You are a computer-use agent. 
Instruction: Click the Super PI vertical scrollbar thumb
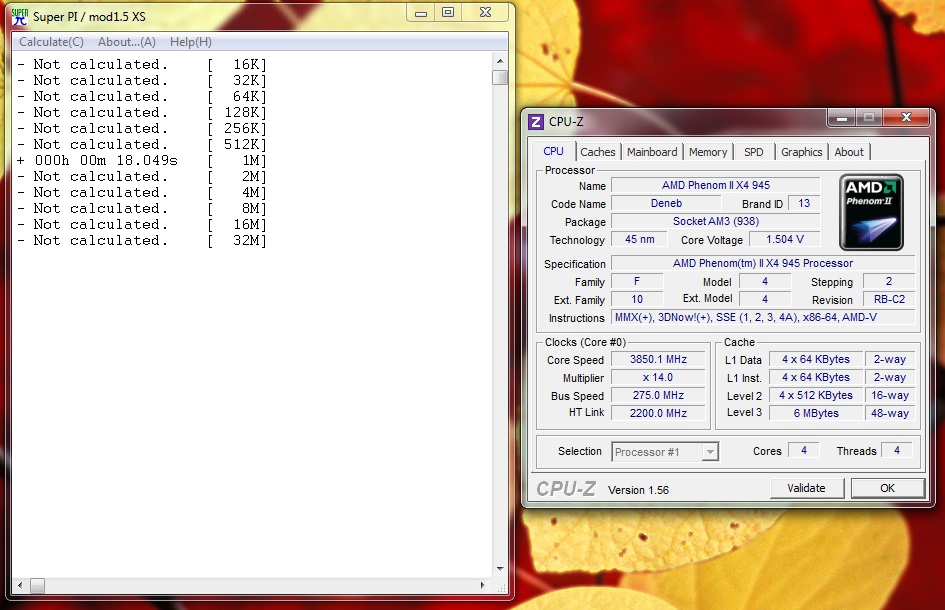(500, 78)
